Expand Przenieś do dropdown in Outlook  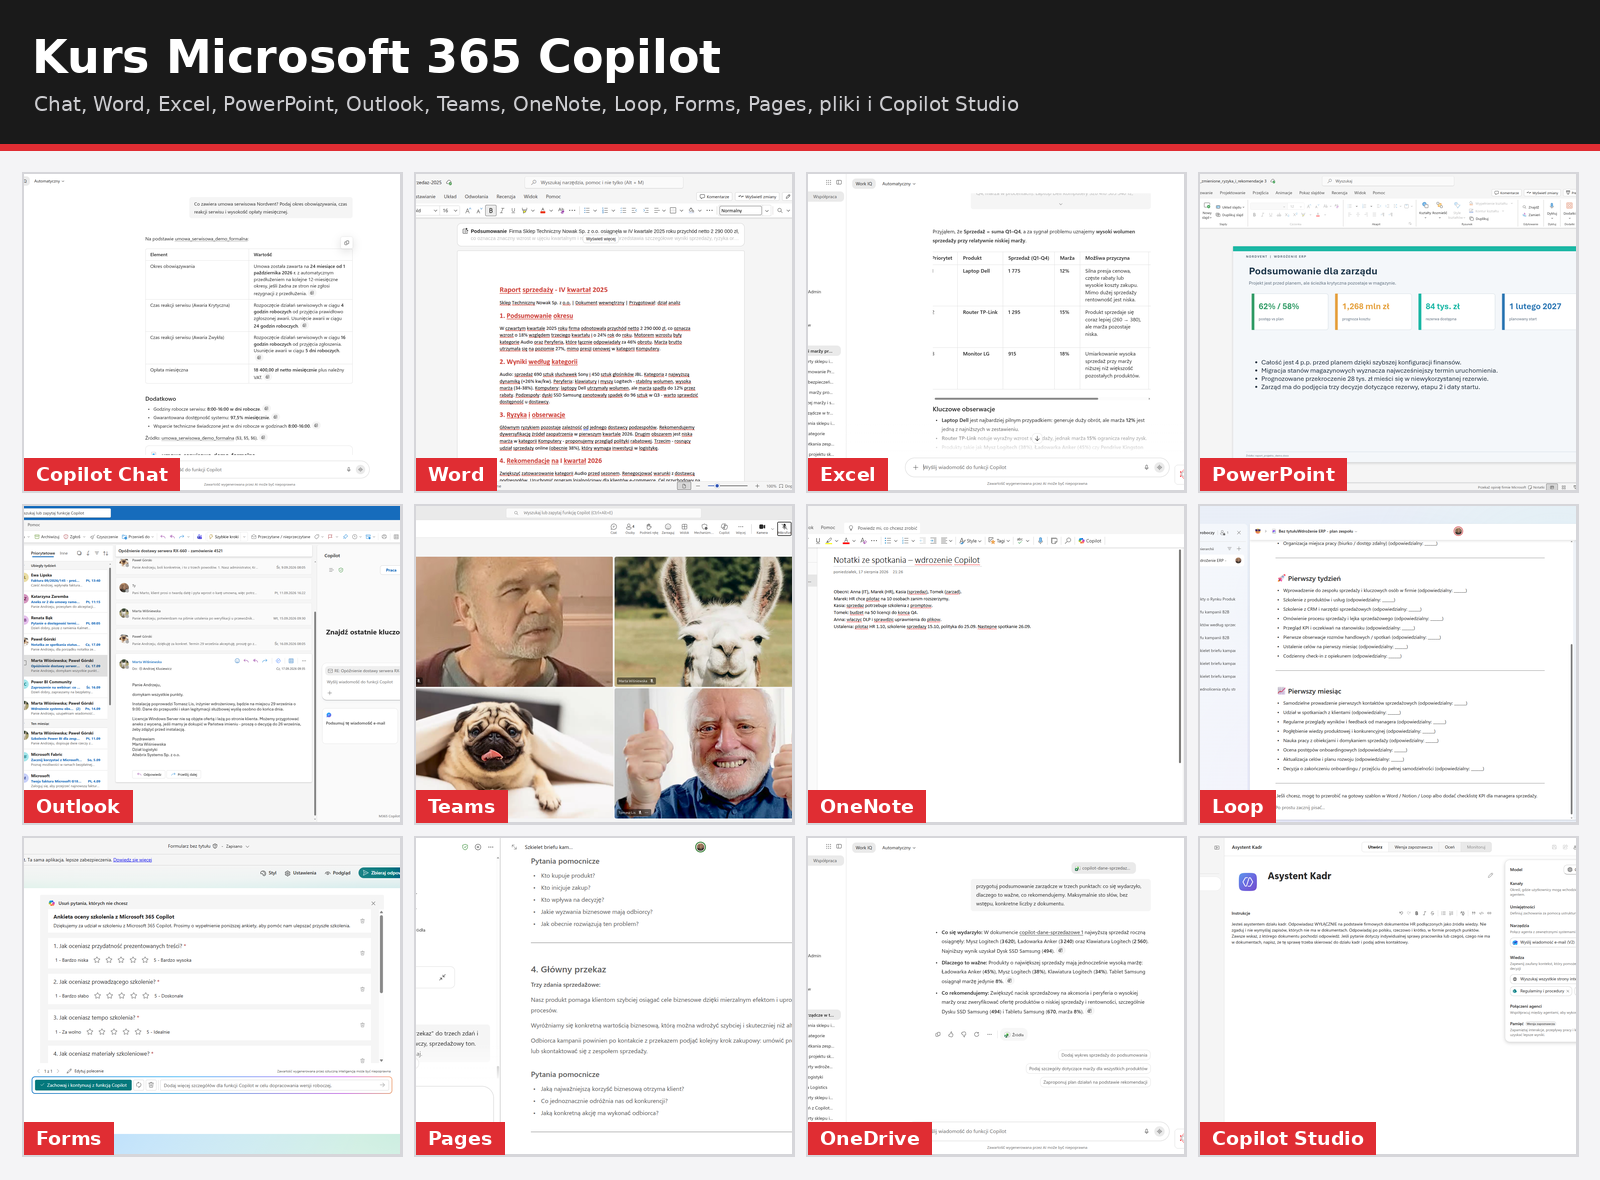coord(152,537)
